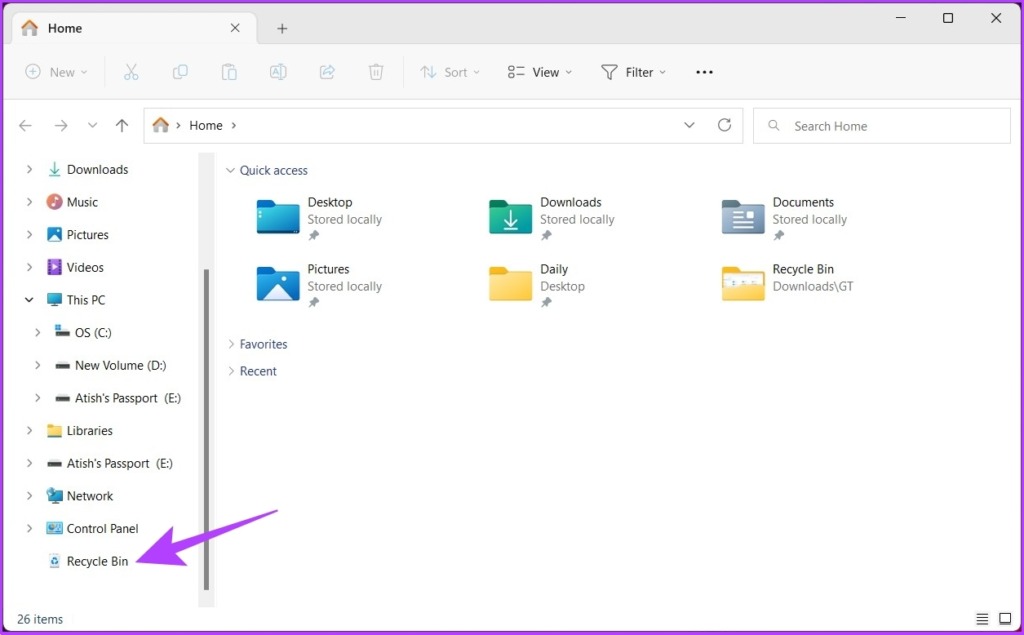Collapse the This PC tree node
The image size is (1024, 635).
click(x=29, y=300)
